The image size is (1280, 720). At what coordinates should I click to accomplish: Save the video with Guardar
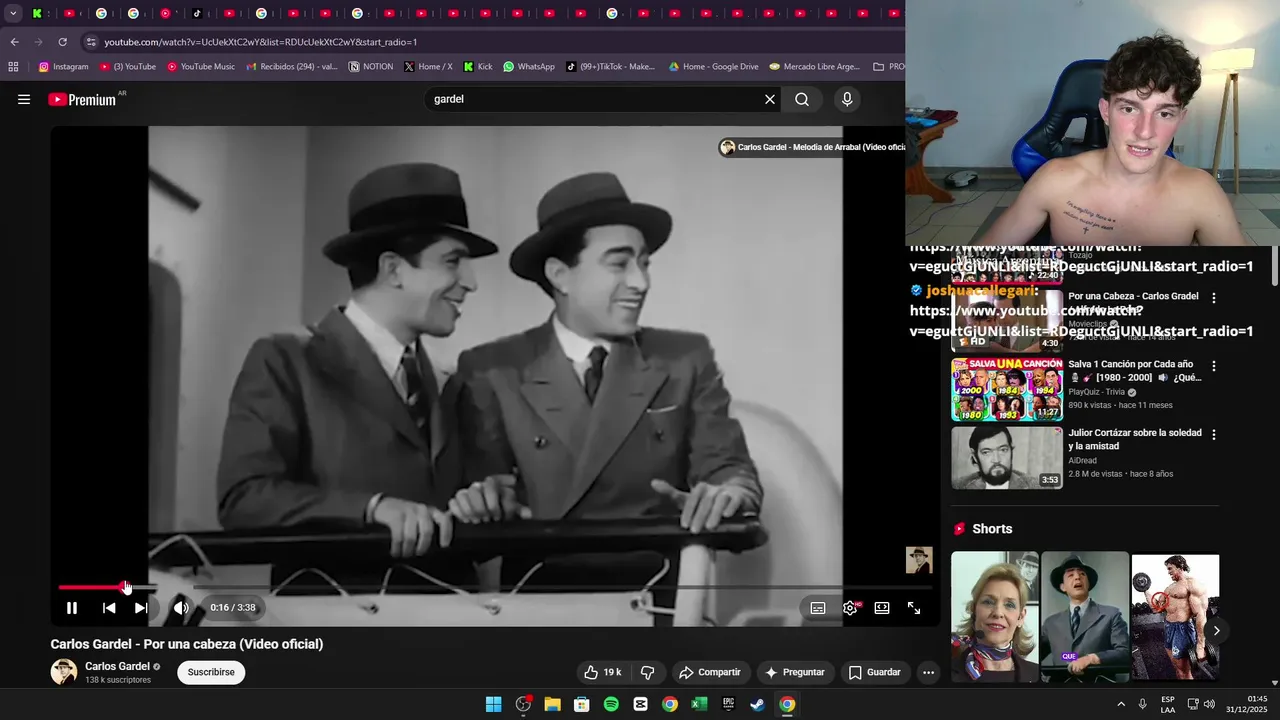point(875,672)
